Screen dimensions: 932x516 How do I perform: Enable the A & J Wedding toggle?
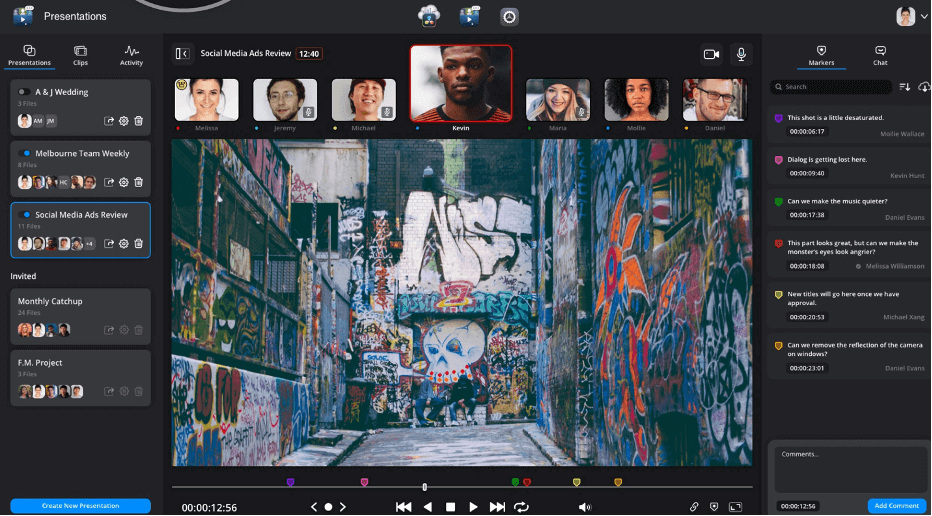pos(24,92)
